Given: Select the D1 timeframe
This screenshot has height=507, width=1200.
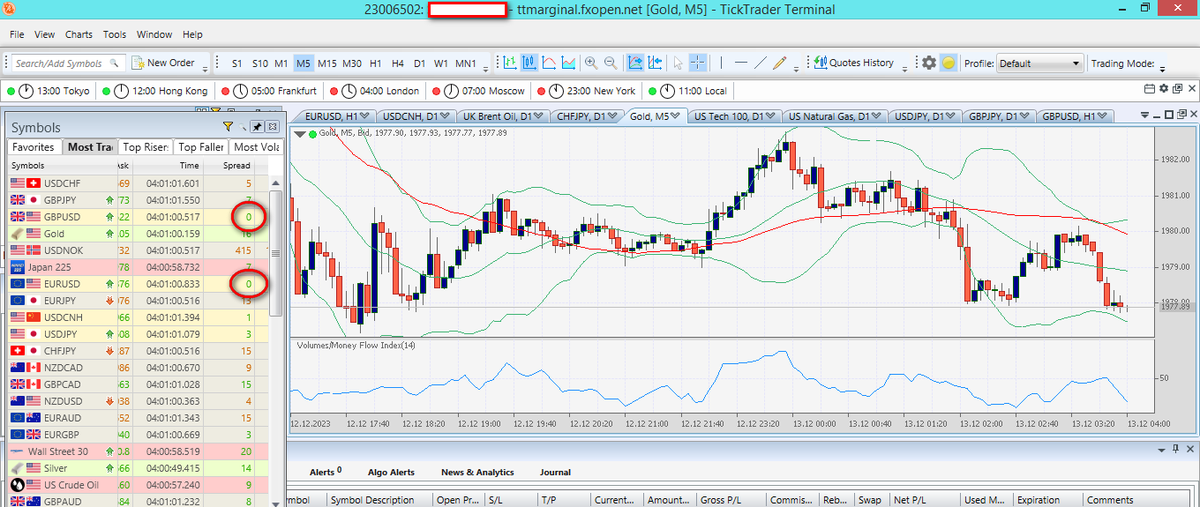Looking at the screenshot, I should pyautogui.click(x=420, y=63).
